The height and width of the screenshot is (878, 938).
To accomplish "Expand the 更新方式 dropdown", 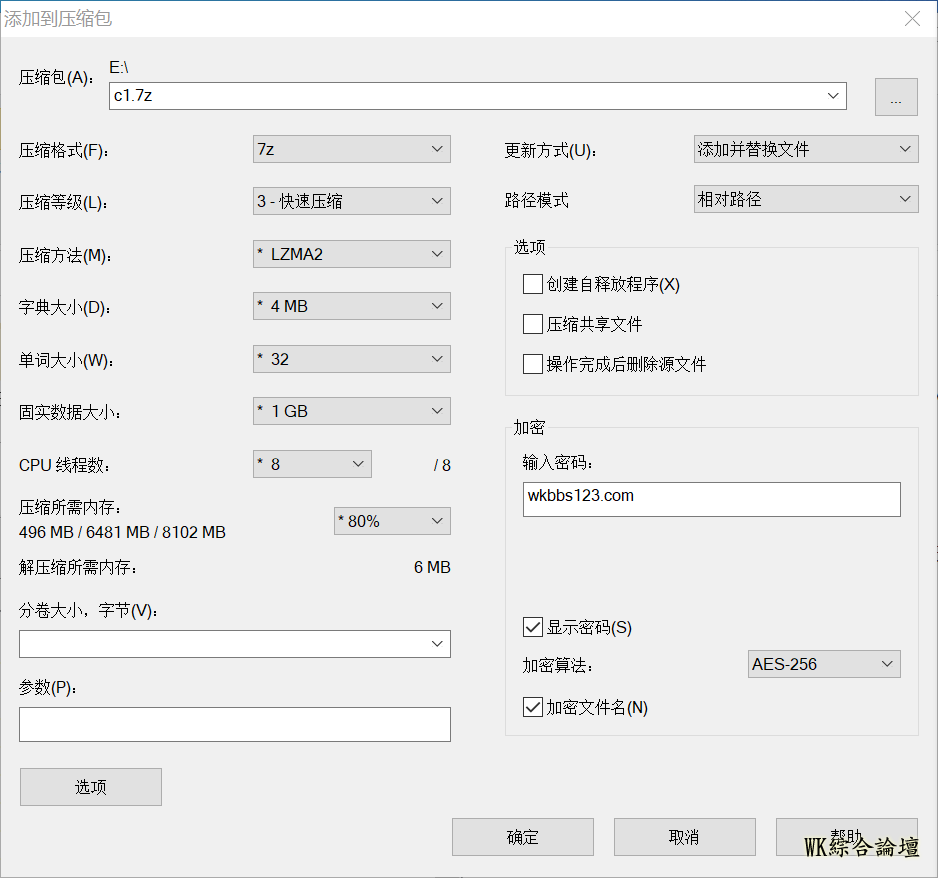I will [805, 149].
